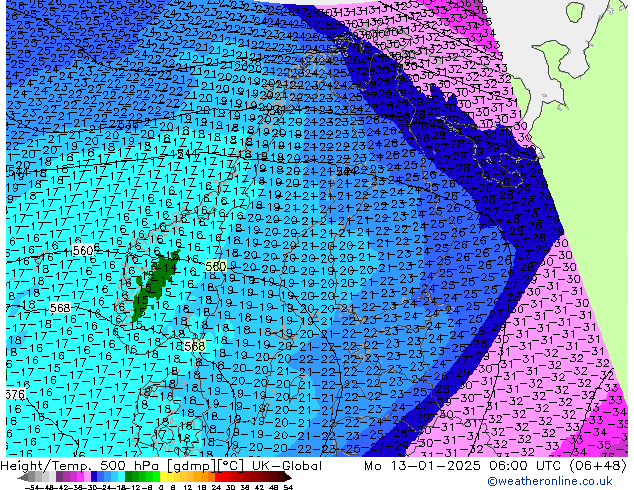The height and width of the screenshot is (490, 634).
Task: Click the white 560 contour label
Action: (x=83, y=251)
